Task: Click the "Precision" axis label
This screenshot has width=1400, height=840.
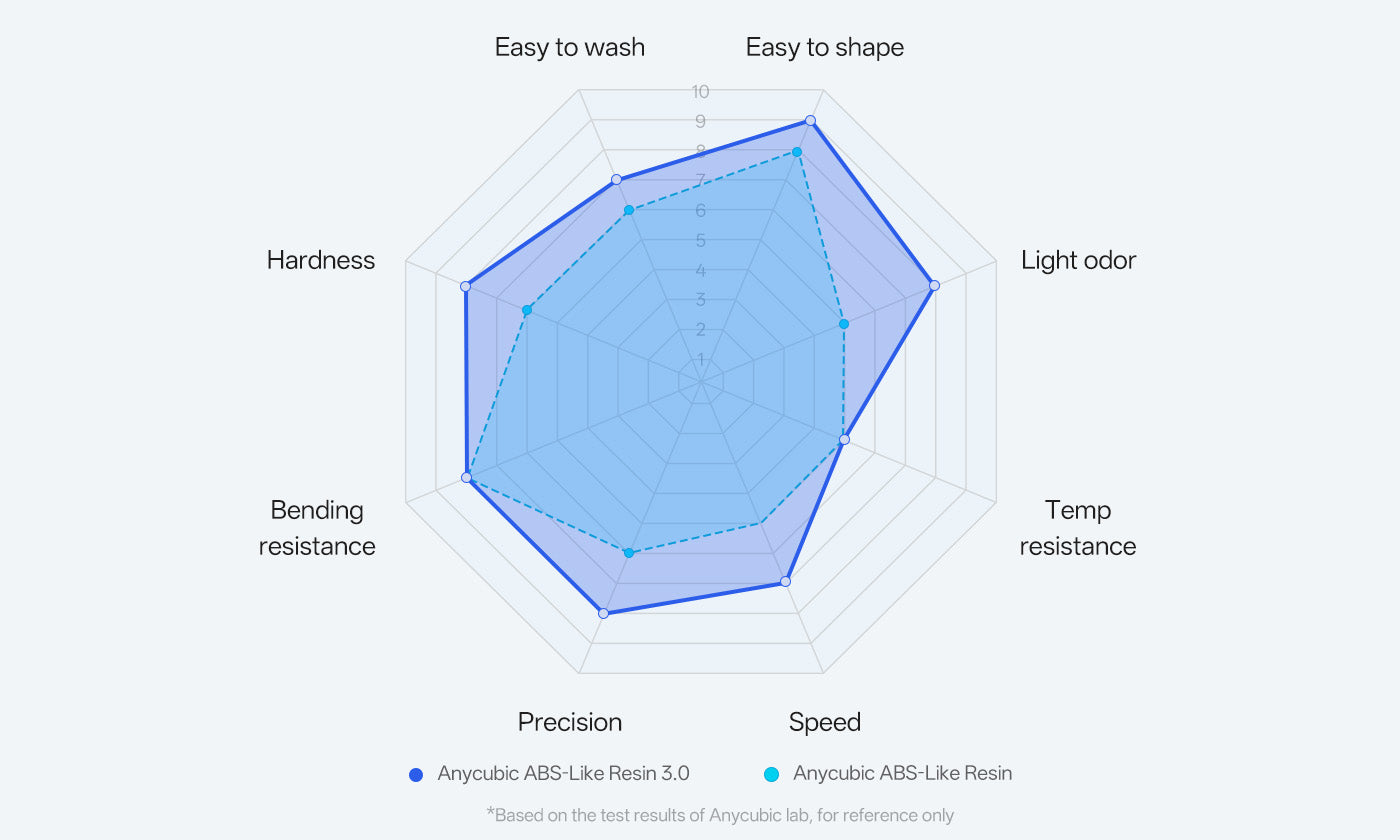Action: click(x=569, y=722)
